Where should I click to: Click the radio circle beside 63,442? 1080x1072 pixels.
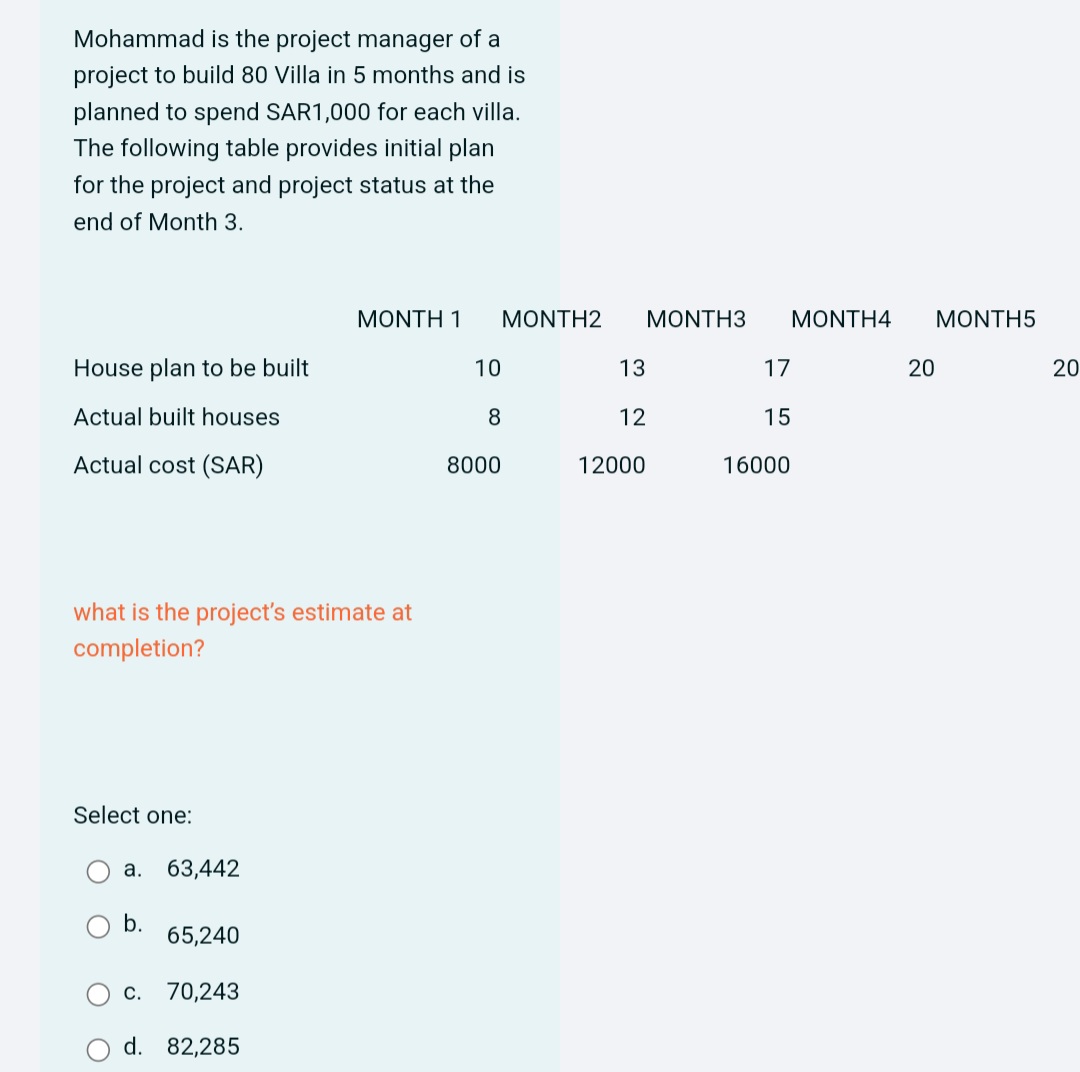click(98, 871)
